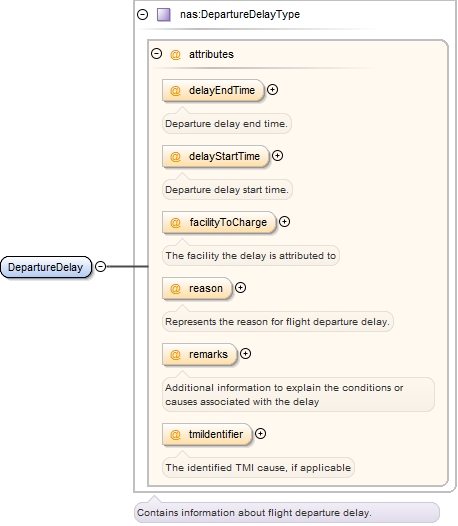Viewport: 458px width, 526px height.
Task: Expand the facilityToCharge attribute
Action: (x=285, y=221)
